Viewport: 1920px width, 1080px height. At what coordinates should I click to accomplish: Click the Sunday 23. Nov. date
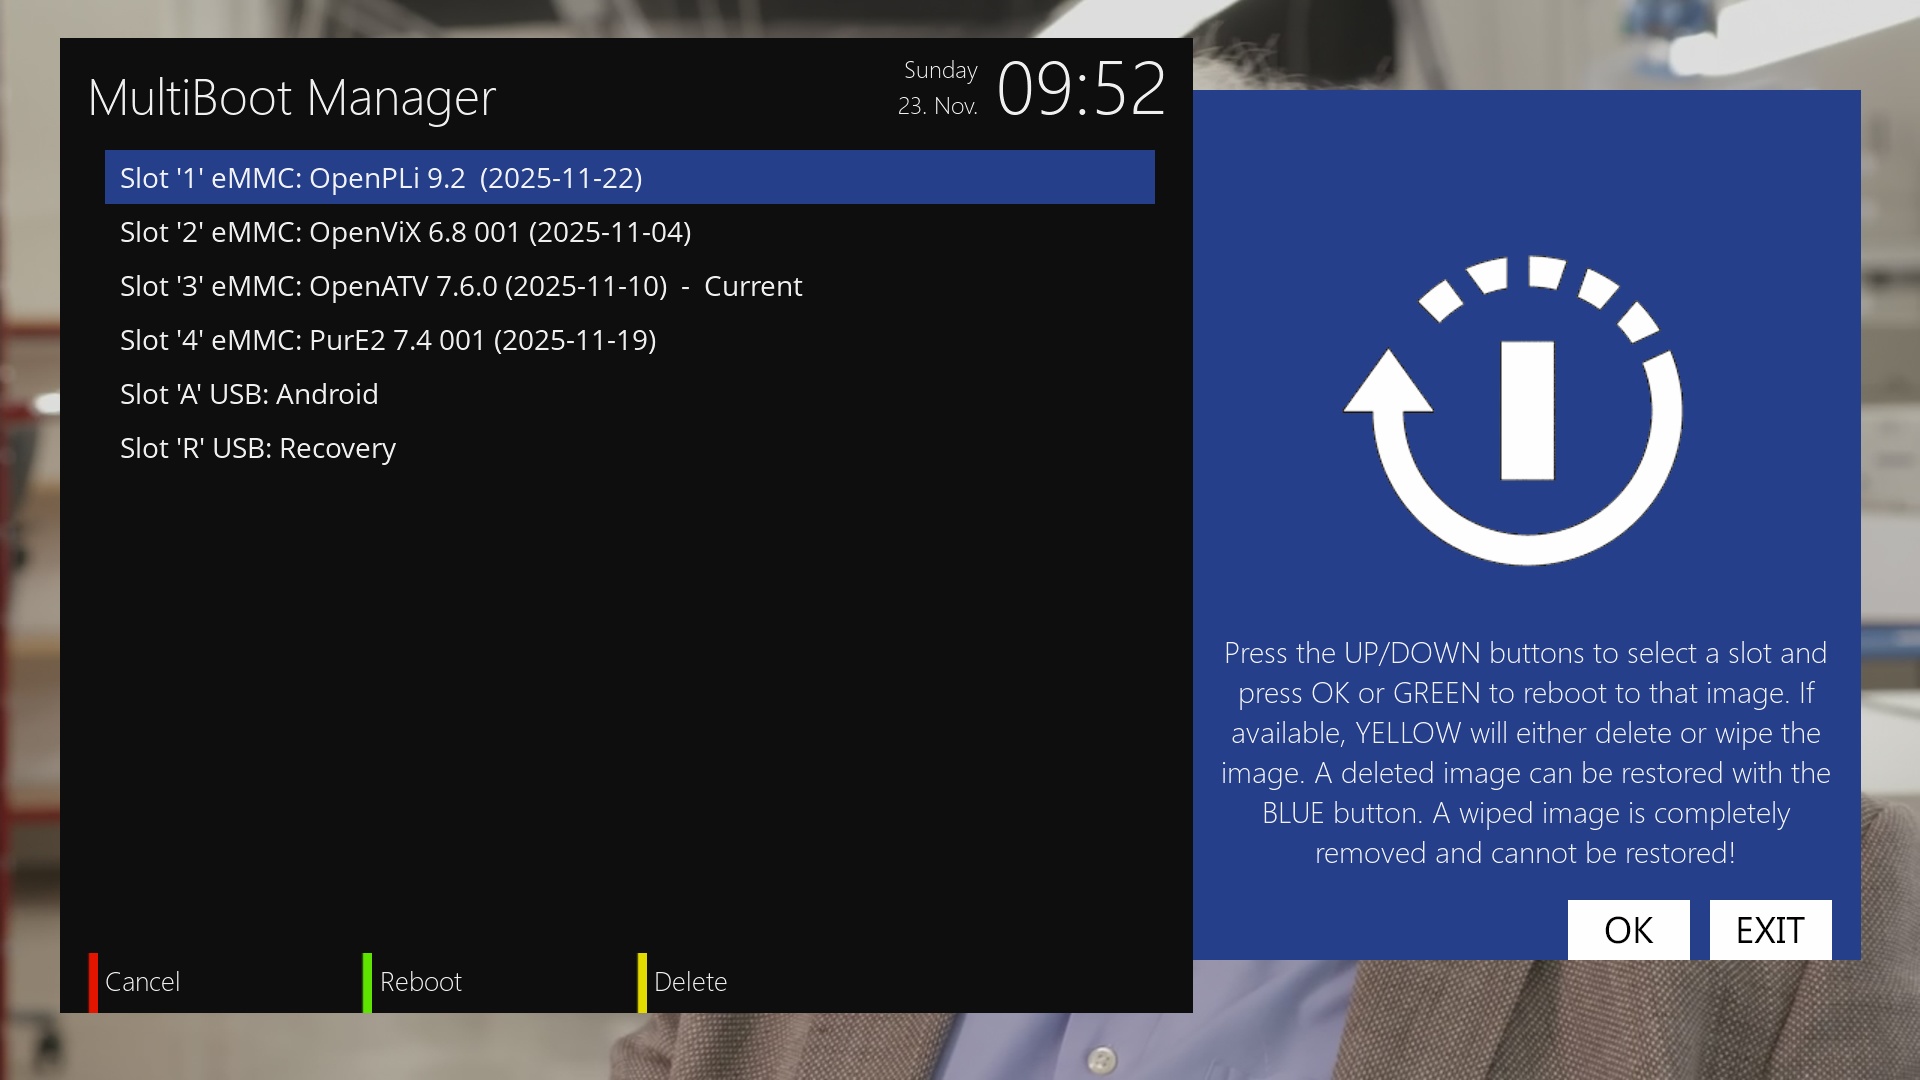point(939,88)
